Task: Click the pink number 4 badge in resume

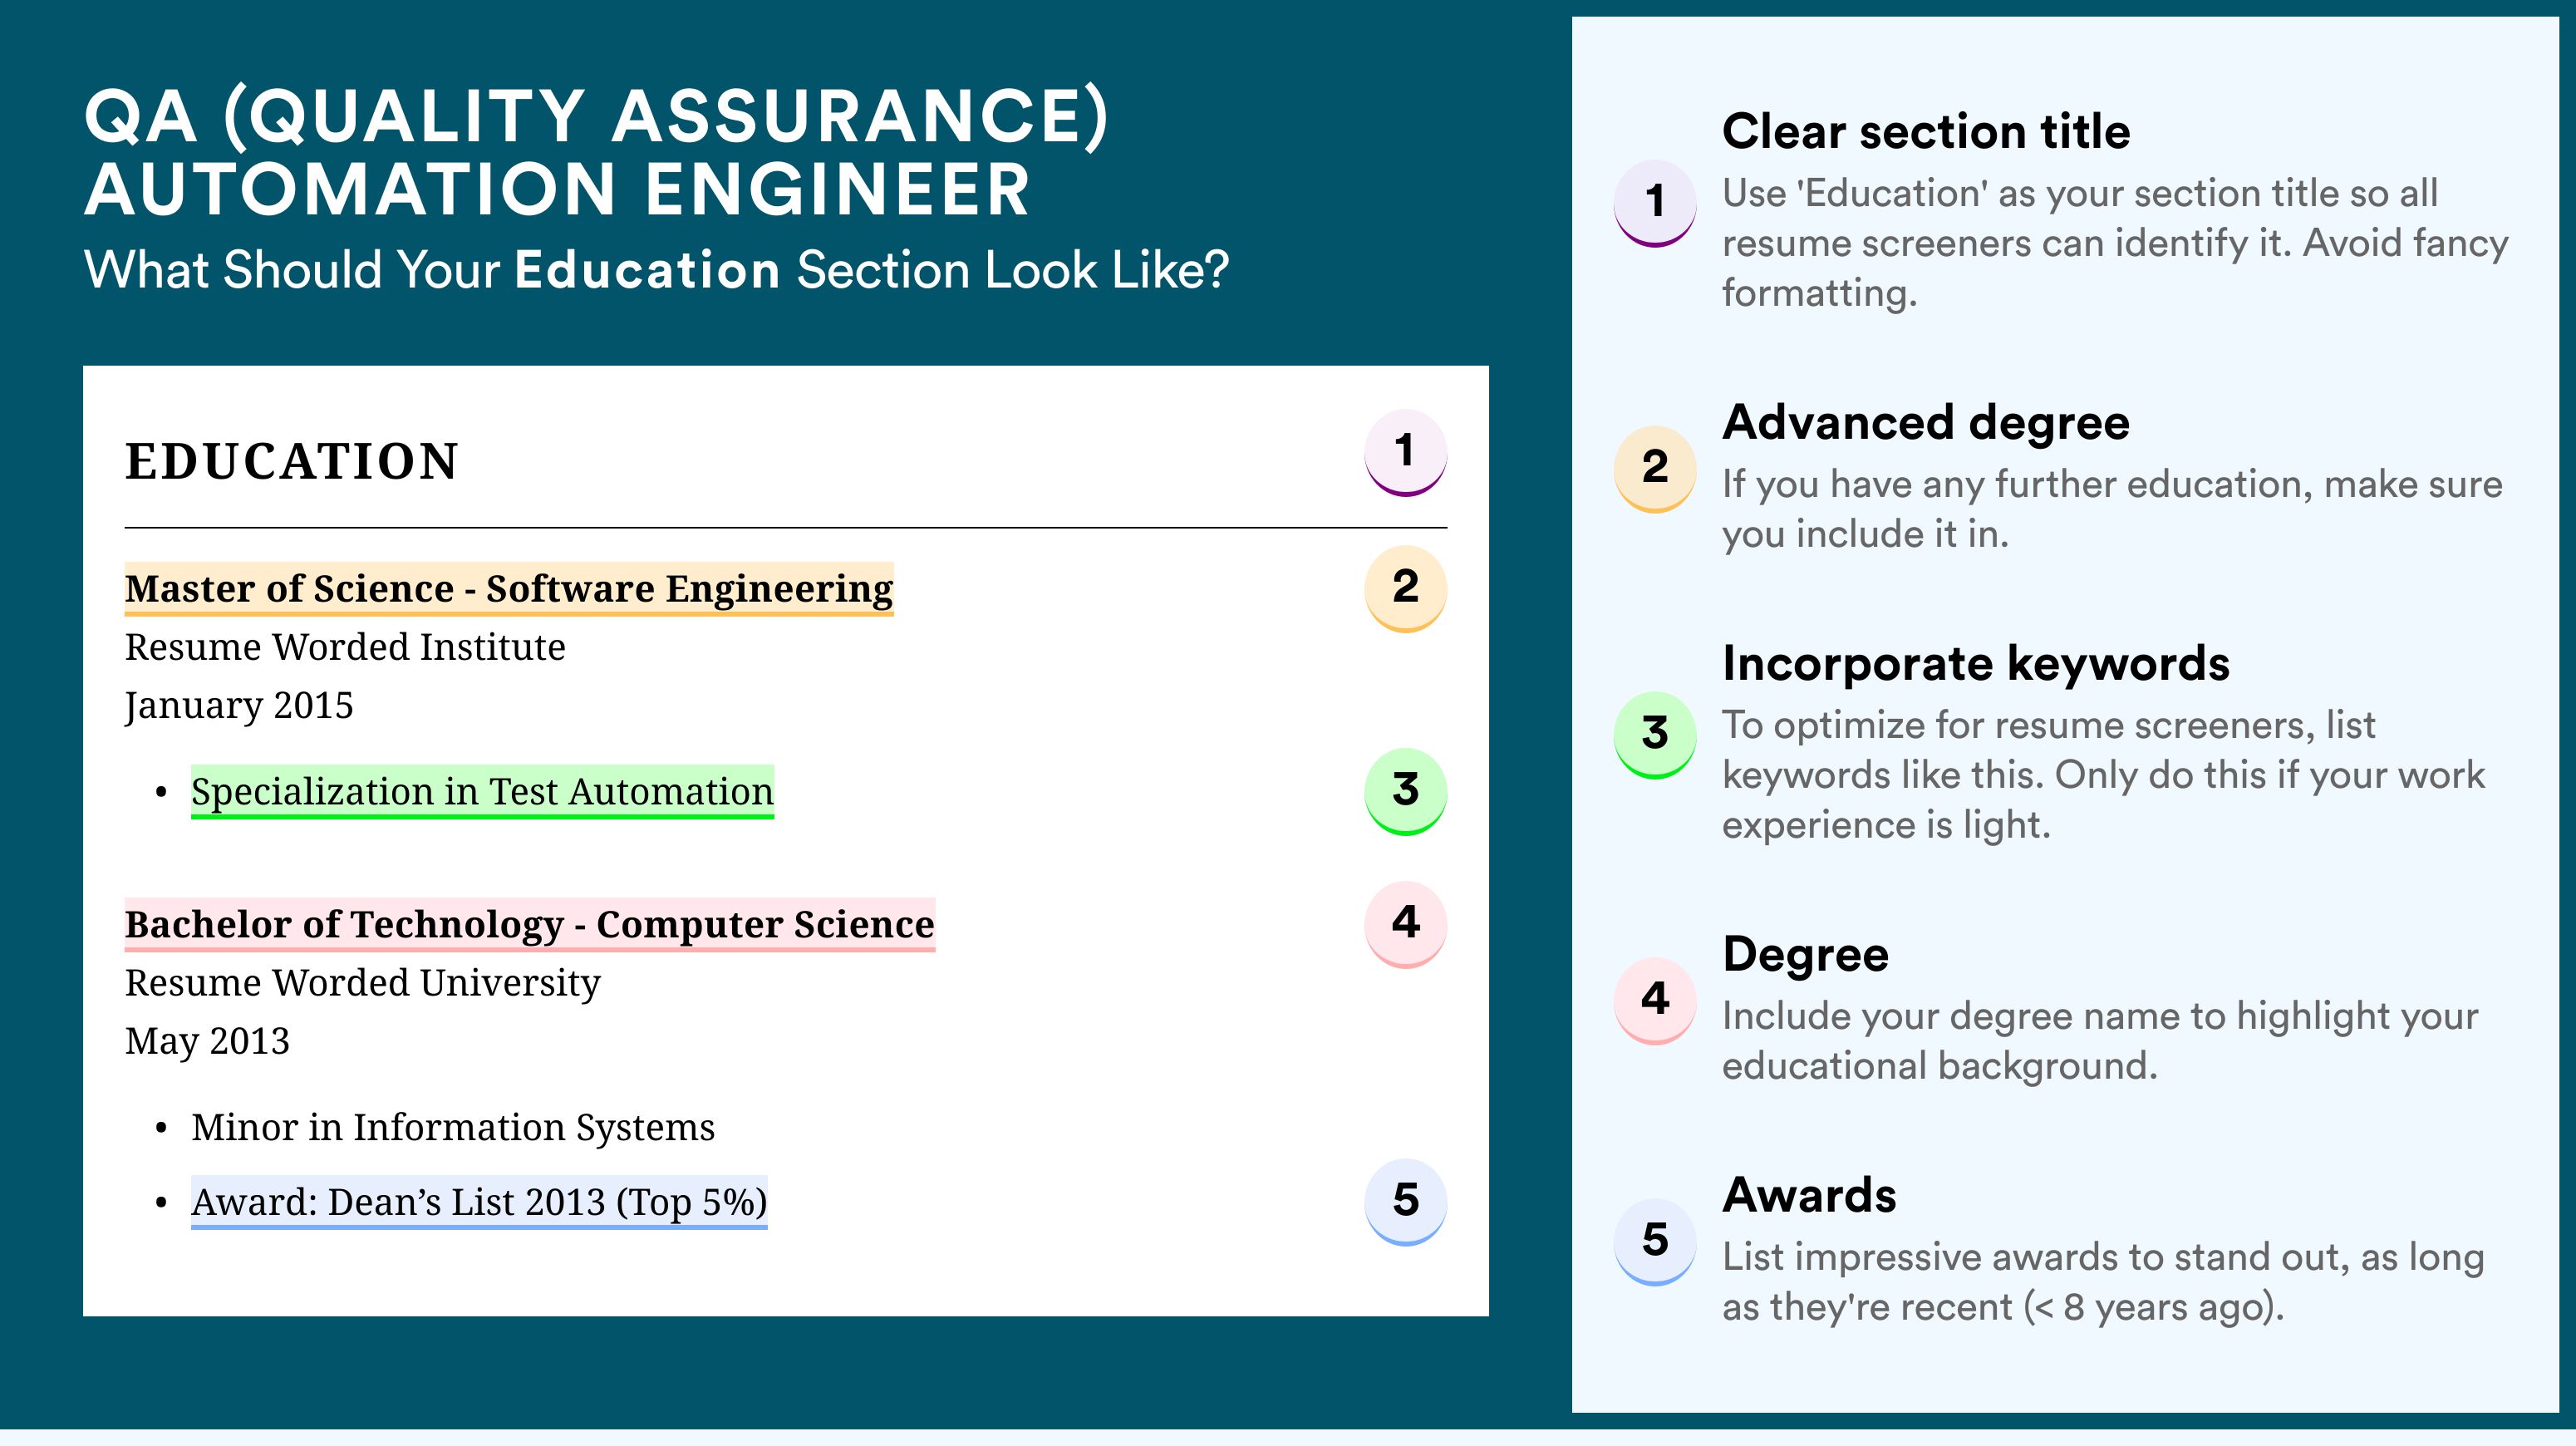Action: click(1405, 924)
